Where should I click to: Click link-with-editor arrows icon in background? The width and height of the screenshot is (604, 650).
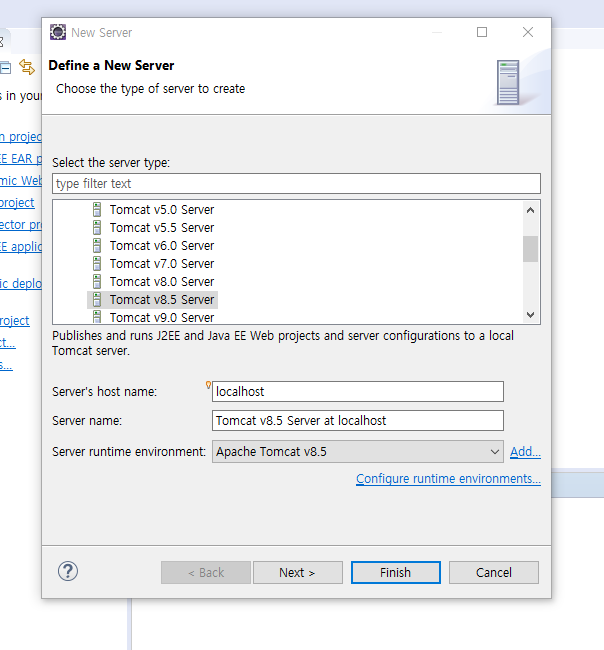pos(27,67)
